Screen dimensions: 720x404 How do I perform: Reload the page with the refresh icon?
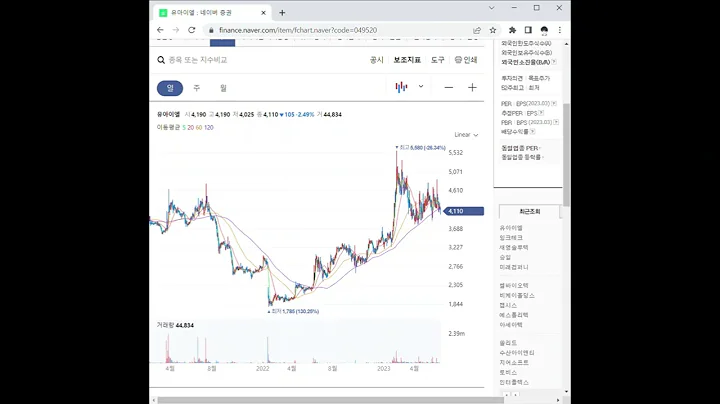pyautogui.click(x=191, y=30)
